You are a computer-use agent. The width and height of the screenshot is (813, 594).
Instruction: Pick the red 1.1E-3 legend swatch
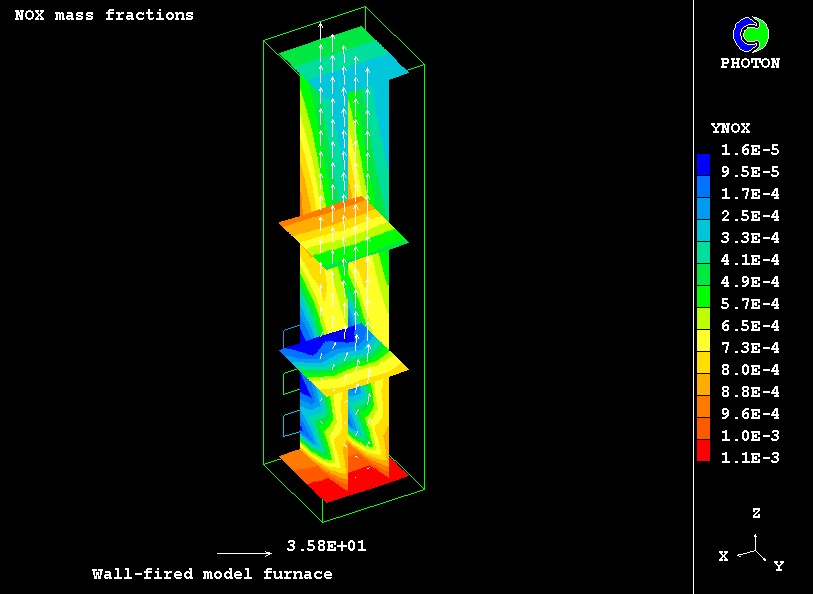(703, 457)
